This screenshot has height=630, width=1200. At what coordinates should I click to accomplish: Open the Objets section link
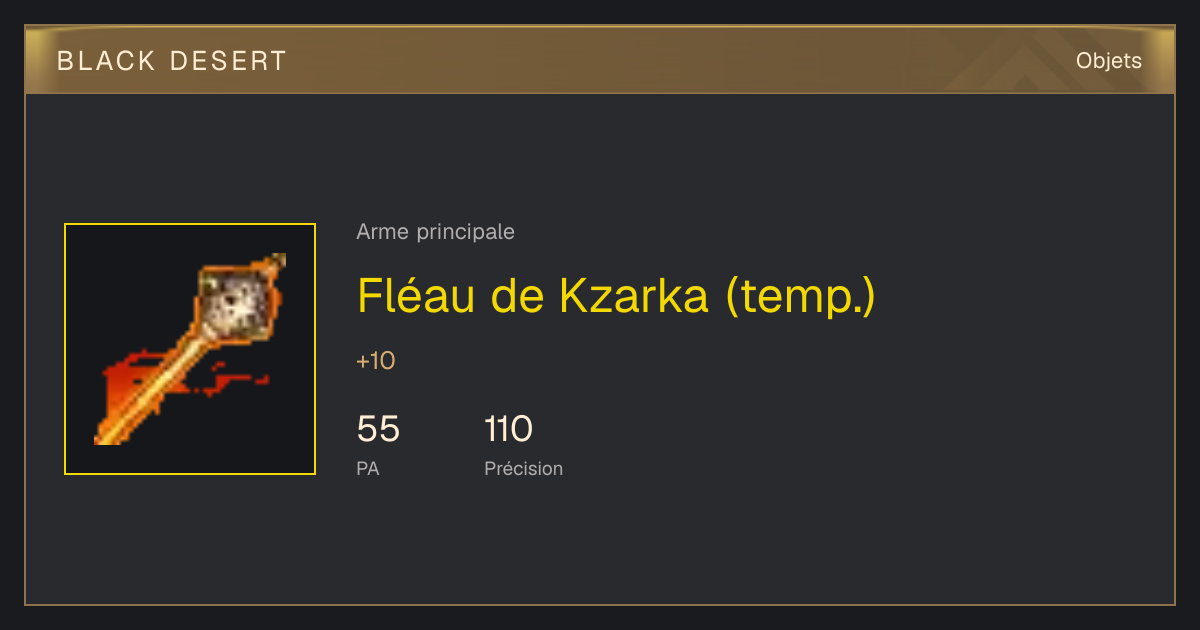(x=1108, y=61)
